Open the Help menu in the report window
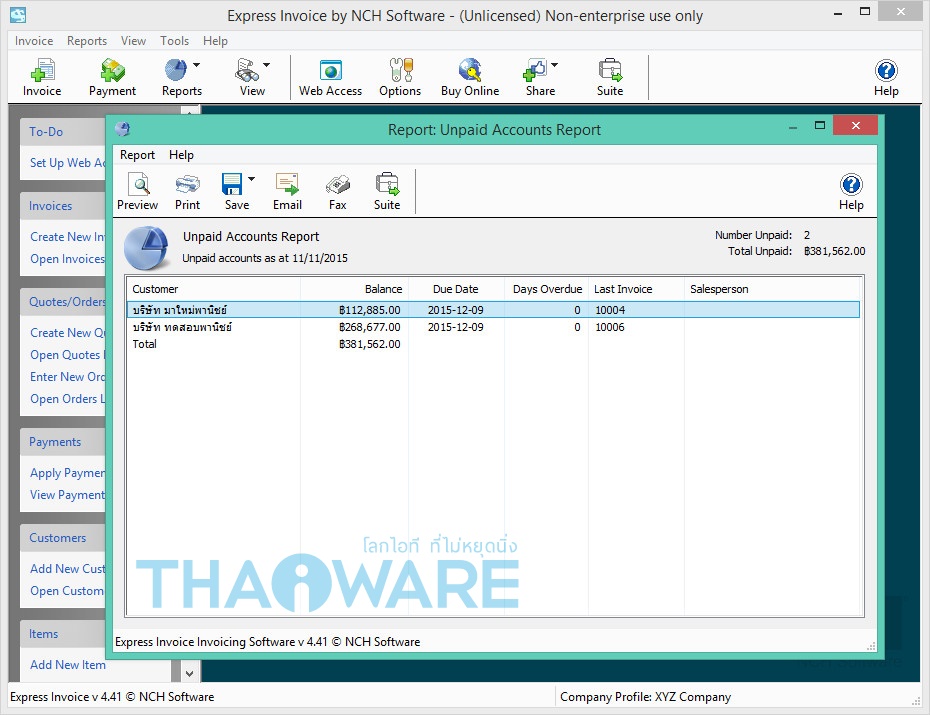The image size is (930, 715). pyautogui.click(x=181, y=155)
